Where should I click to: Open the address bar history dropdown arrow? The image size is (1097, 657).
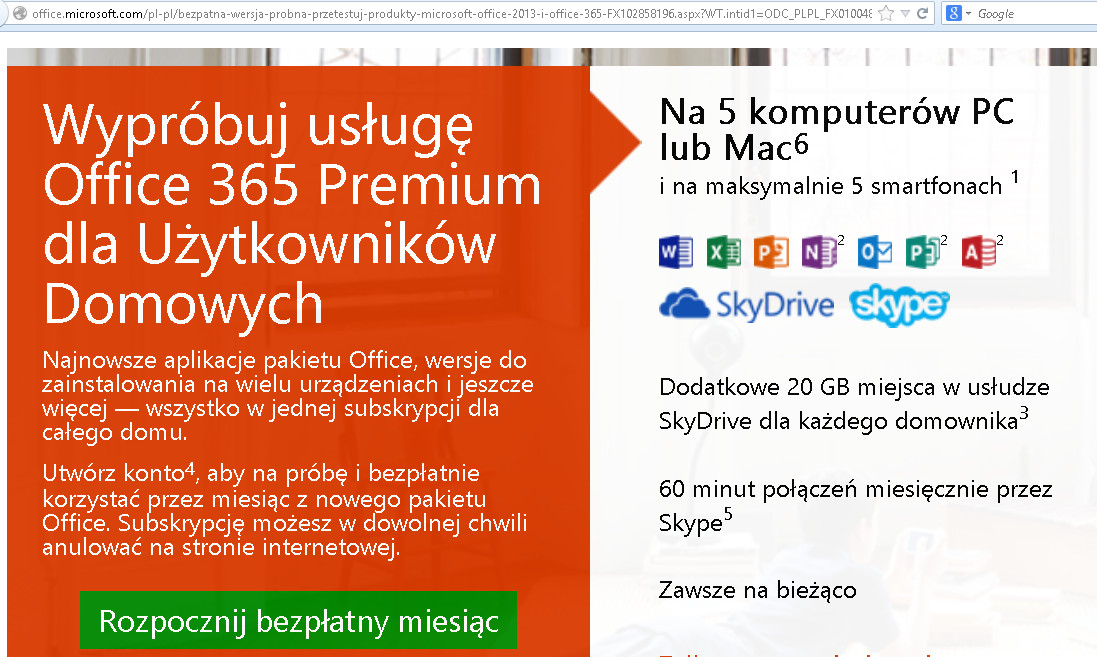[x=904, y=14]
